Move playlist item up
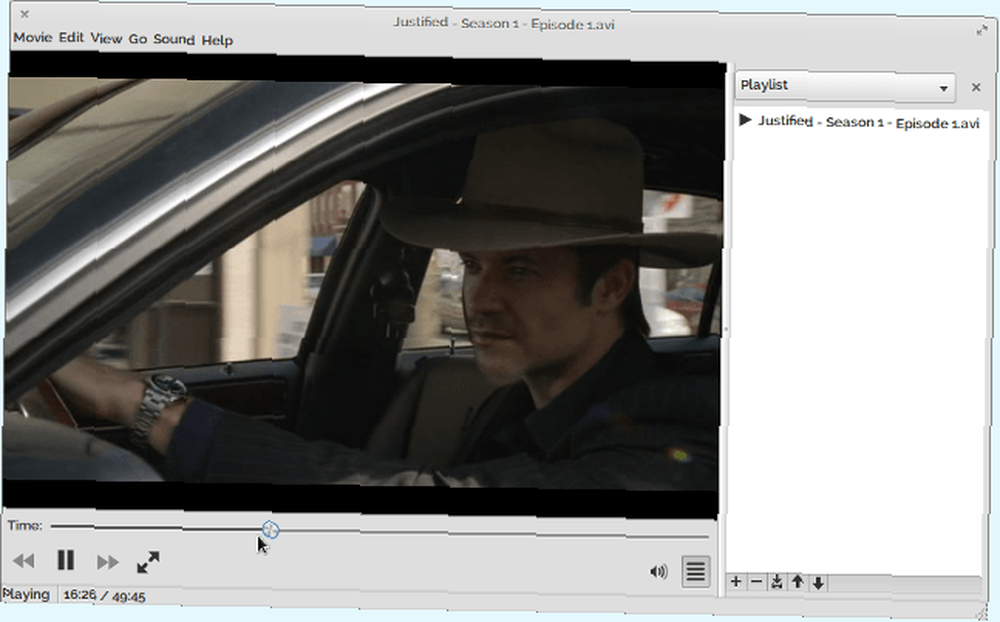 [x=797, y=582]
